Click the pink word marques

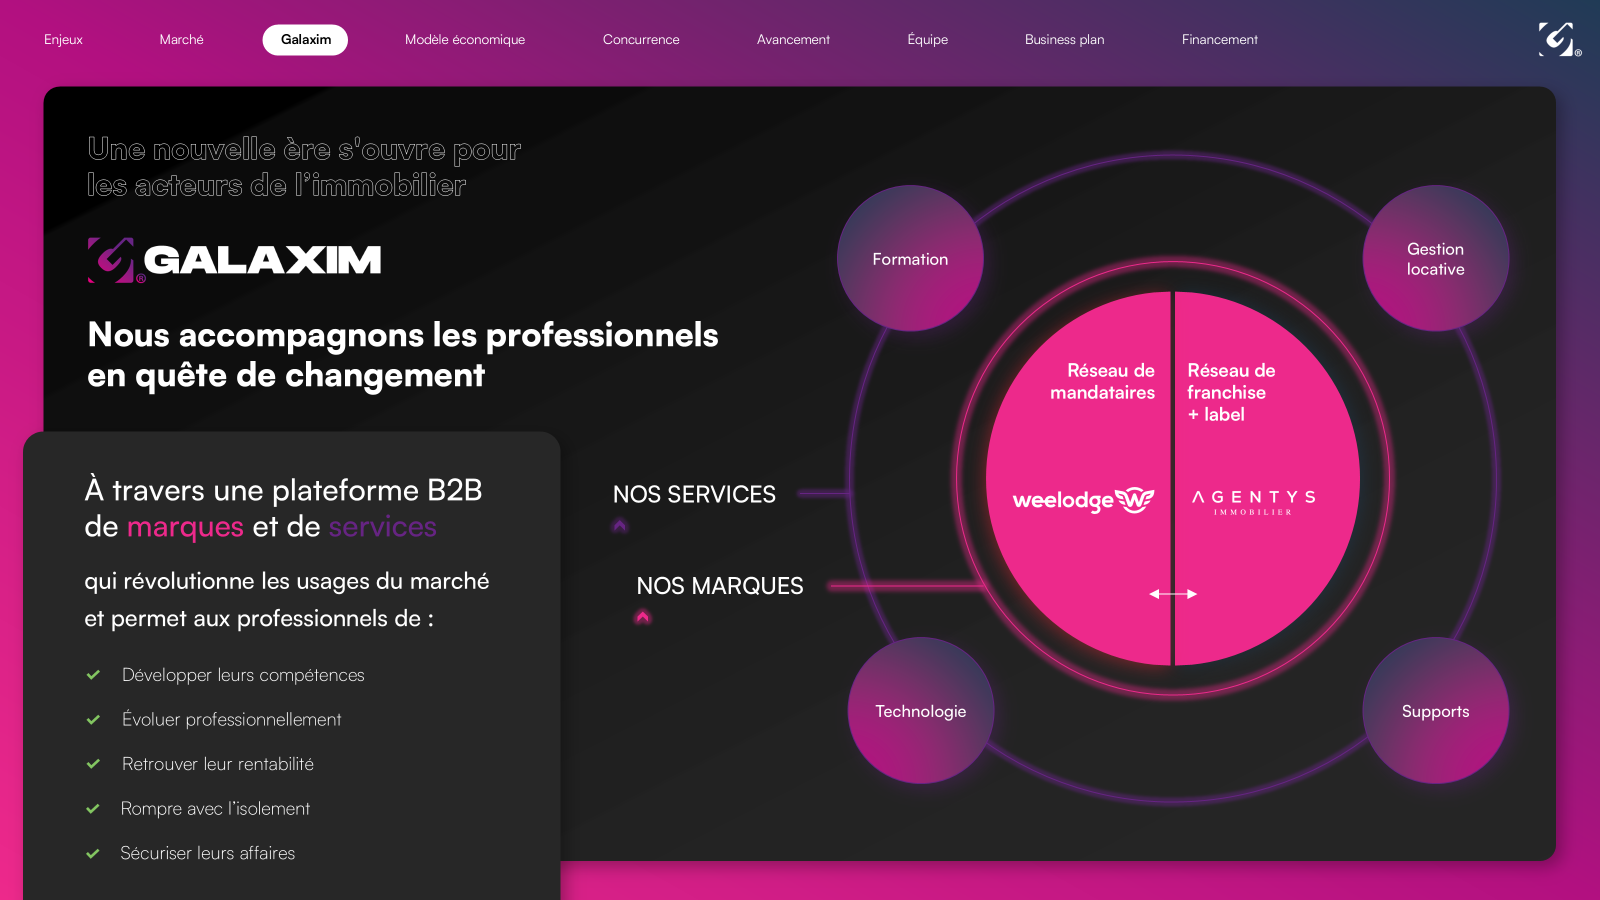(185, 527)
